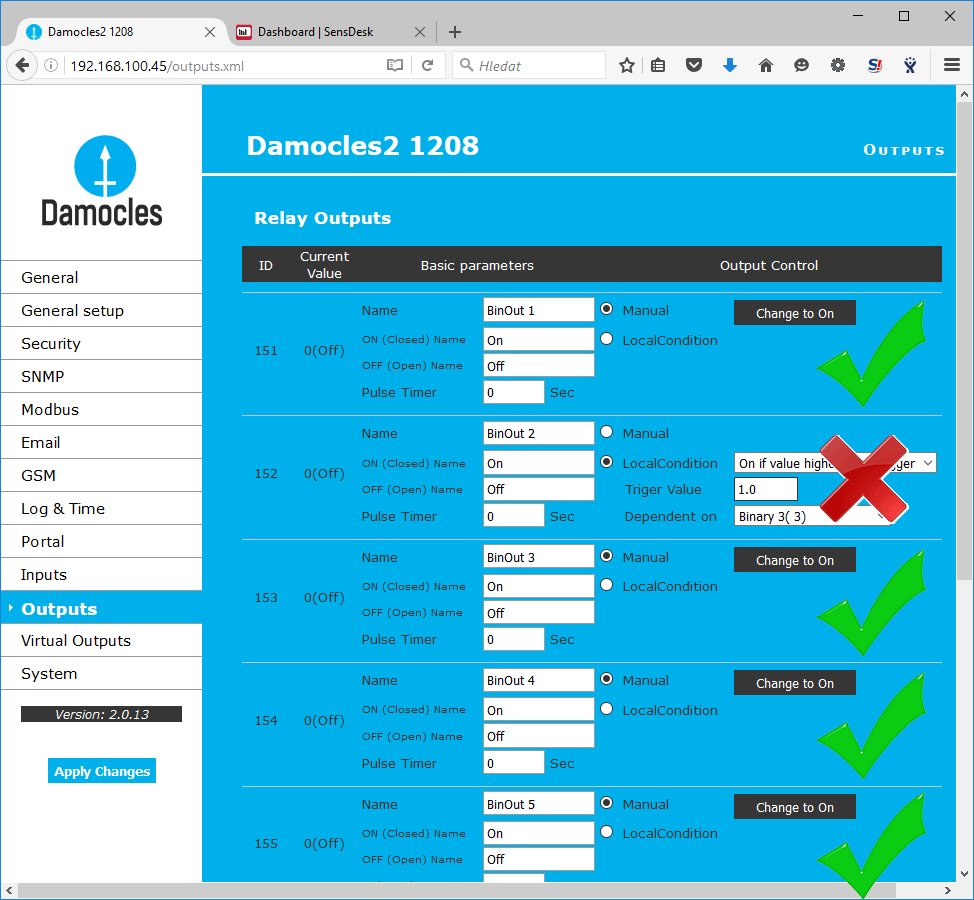Minimize the browser window
Screen dimensions: 974x900
858,16
